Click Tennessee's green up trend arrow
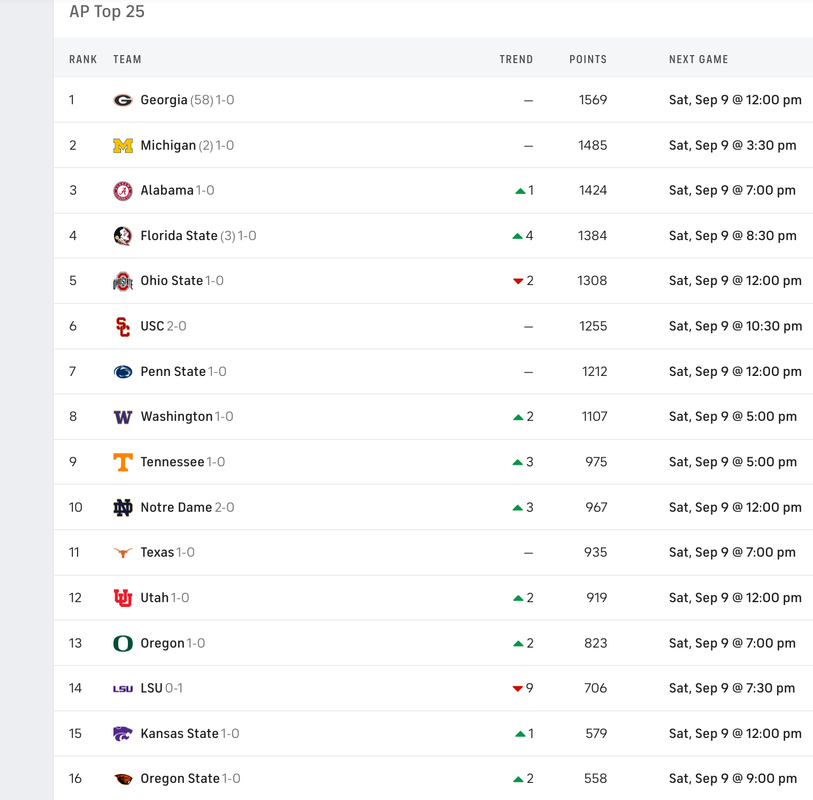Screen dimensions: 813x800 tap(517, 462)
